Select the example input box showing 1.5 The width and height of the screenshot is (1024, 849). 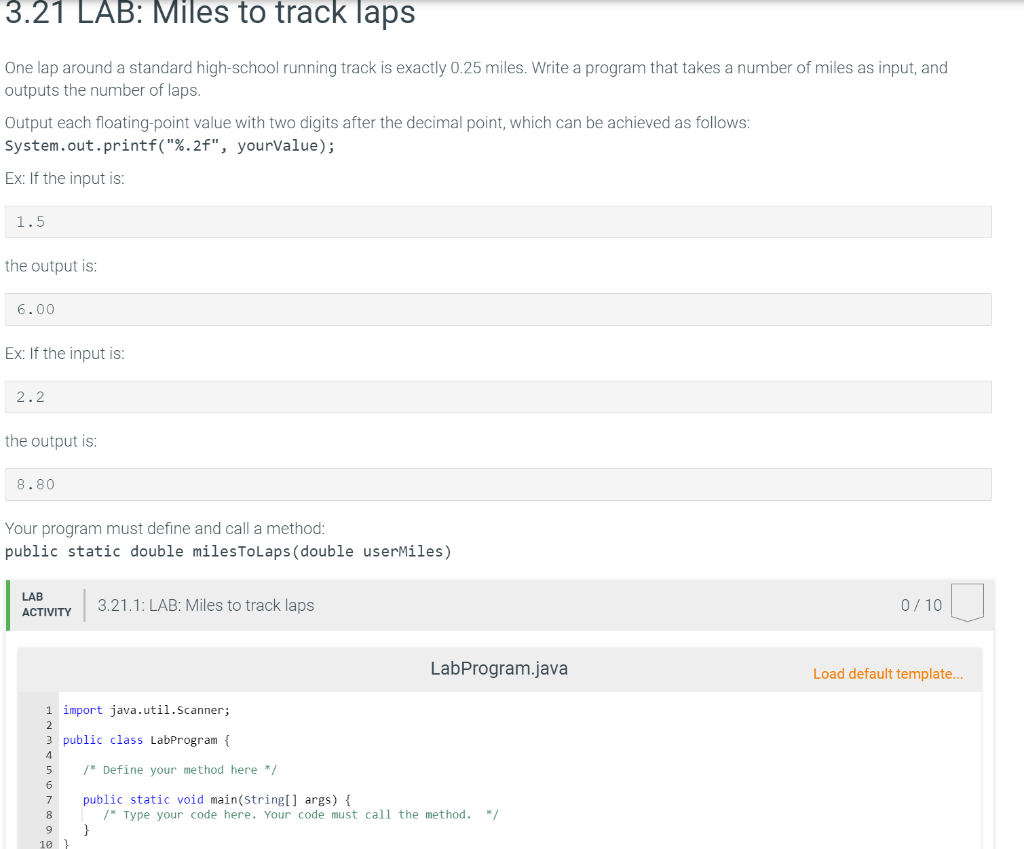click(498, 221)
